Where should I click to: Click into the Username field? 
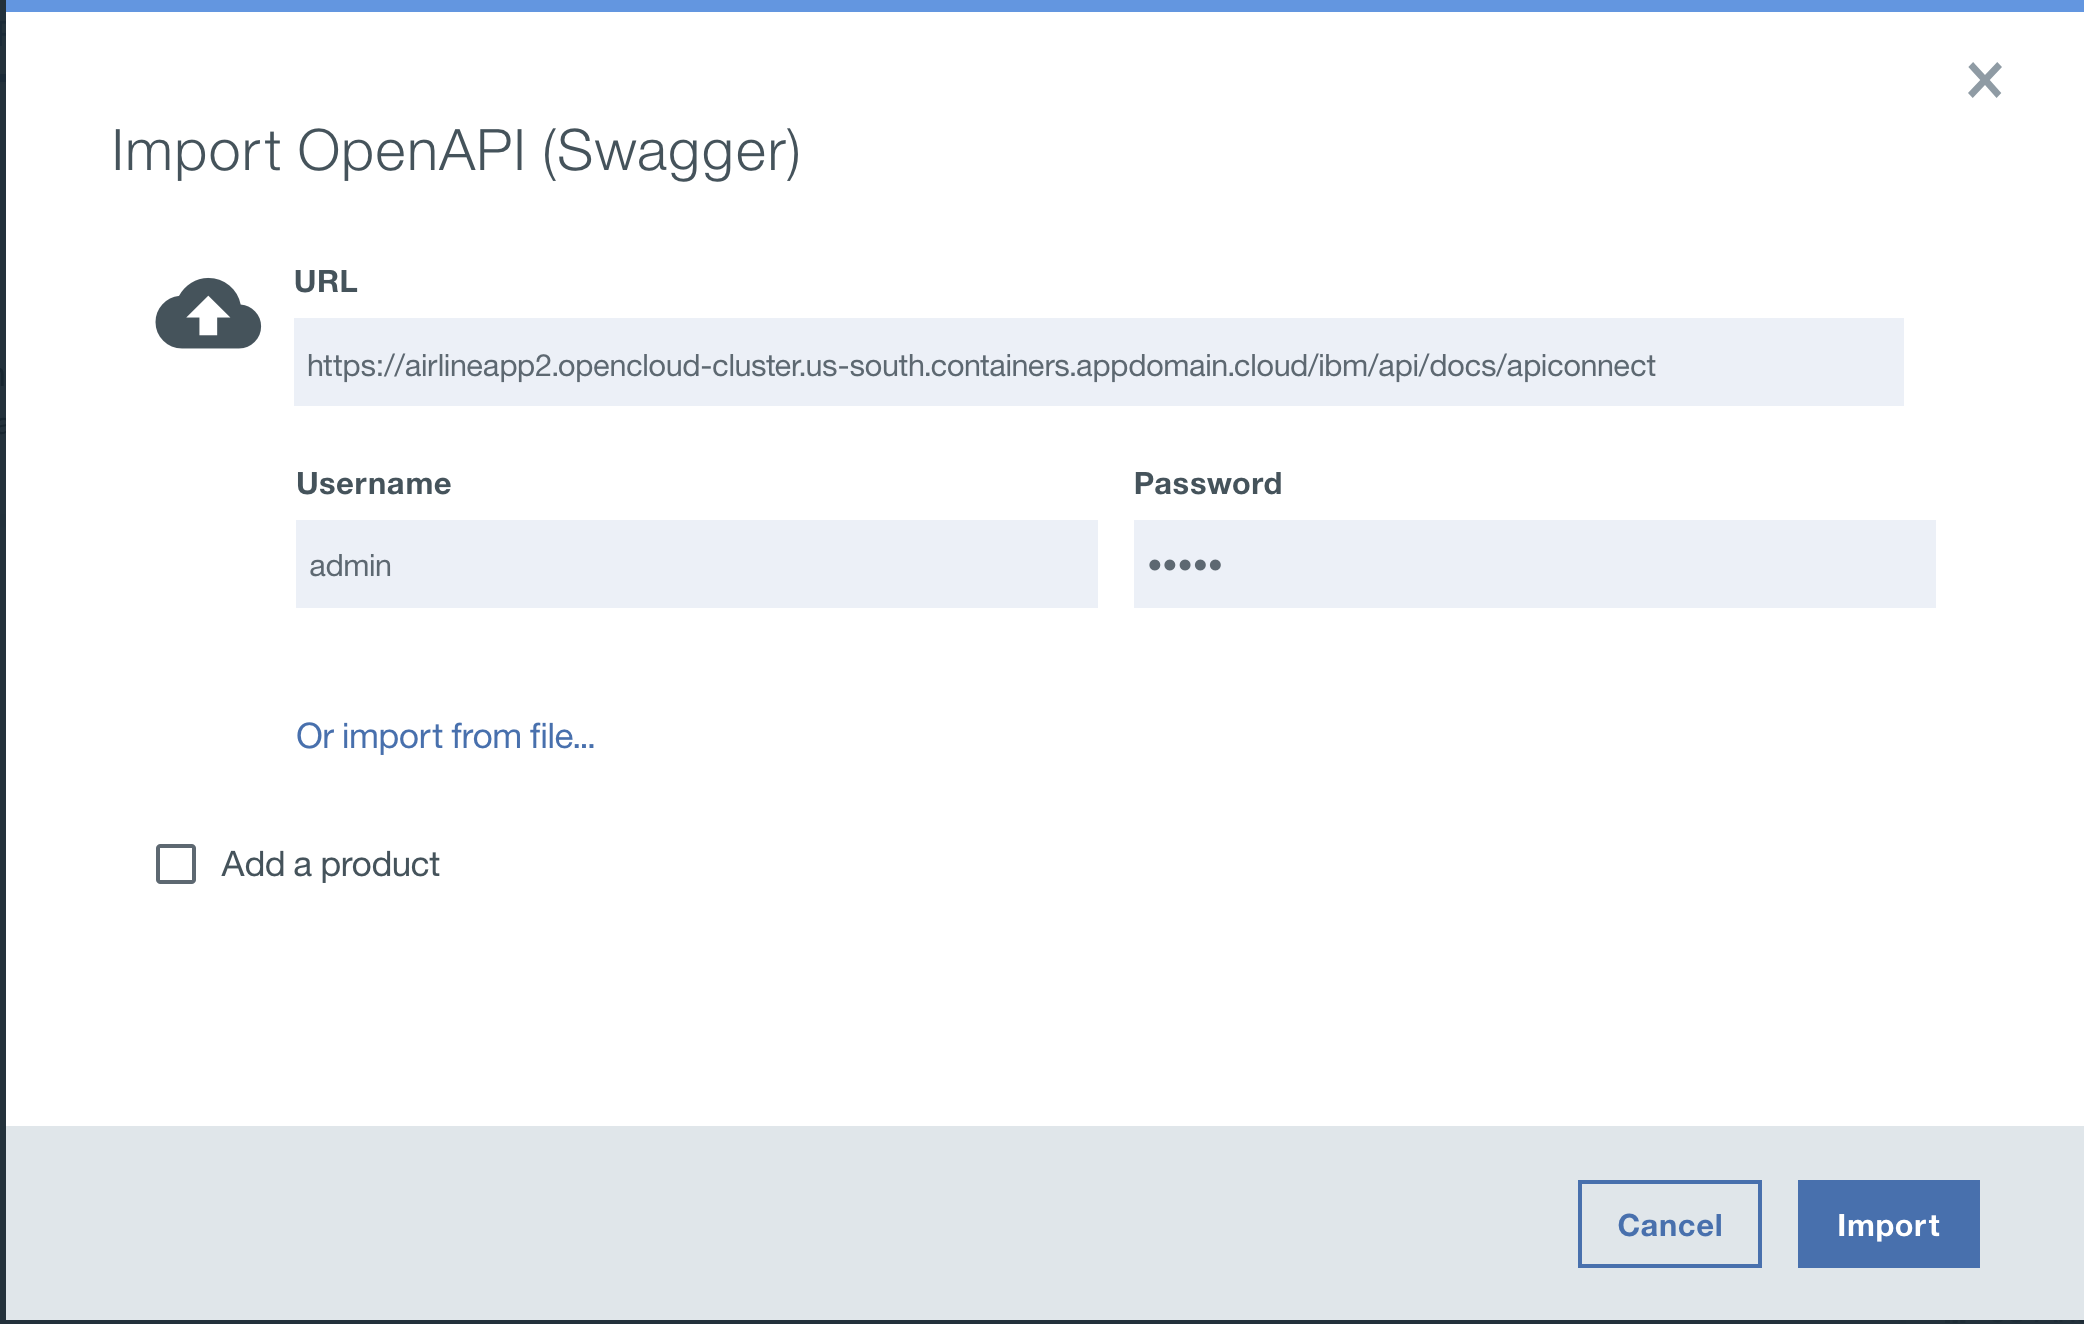click(x=696, y=564)
